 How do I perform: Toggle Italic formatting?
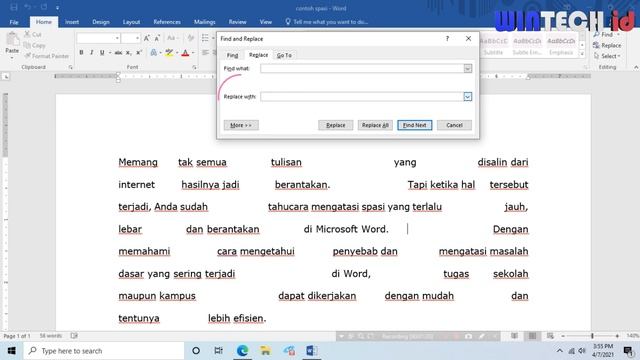[91, 53]
